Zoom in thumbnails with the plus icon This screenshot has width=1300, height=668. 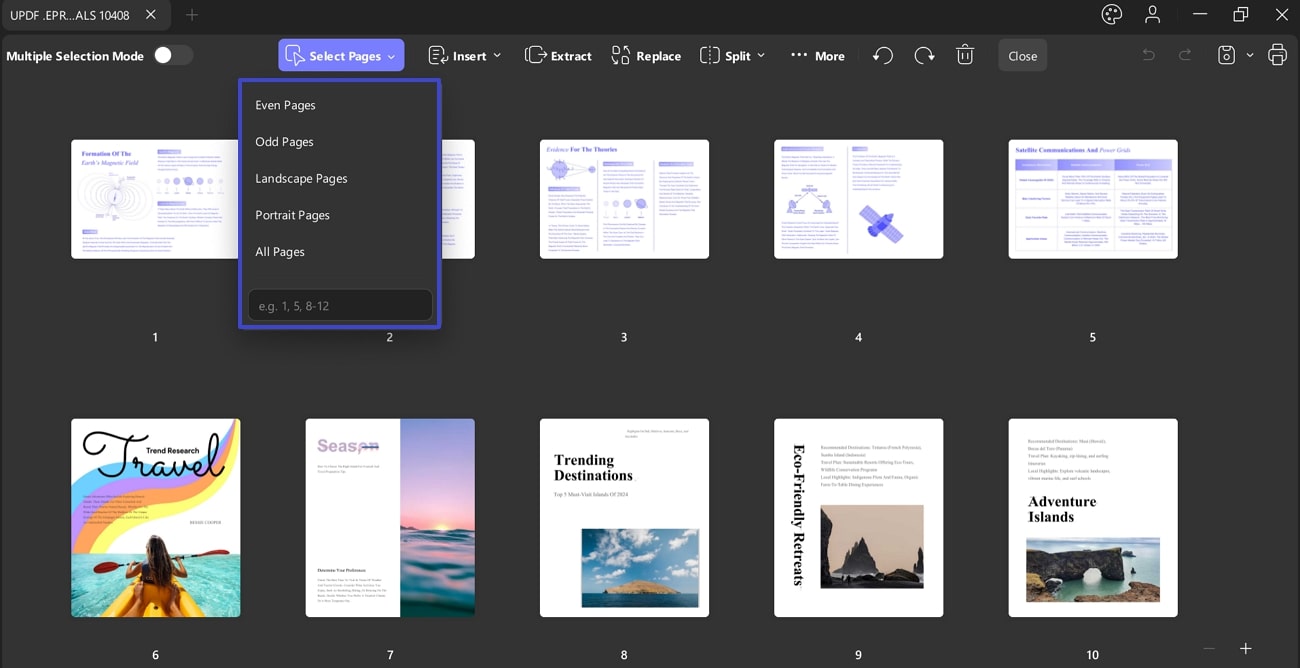(1245, 649)
